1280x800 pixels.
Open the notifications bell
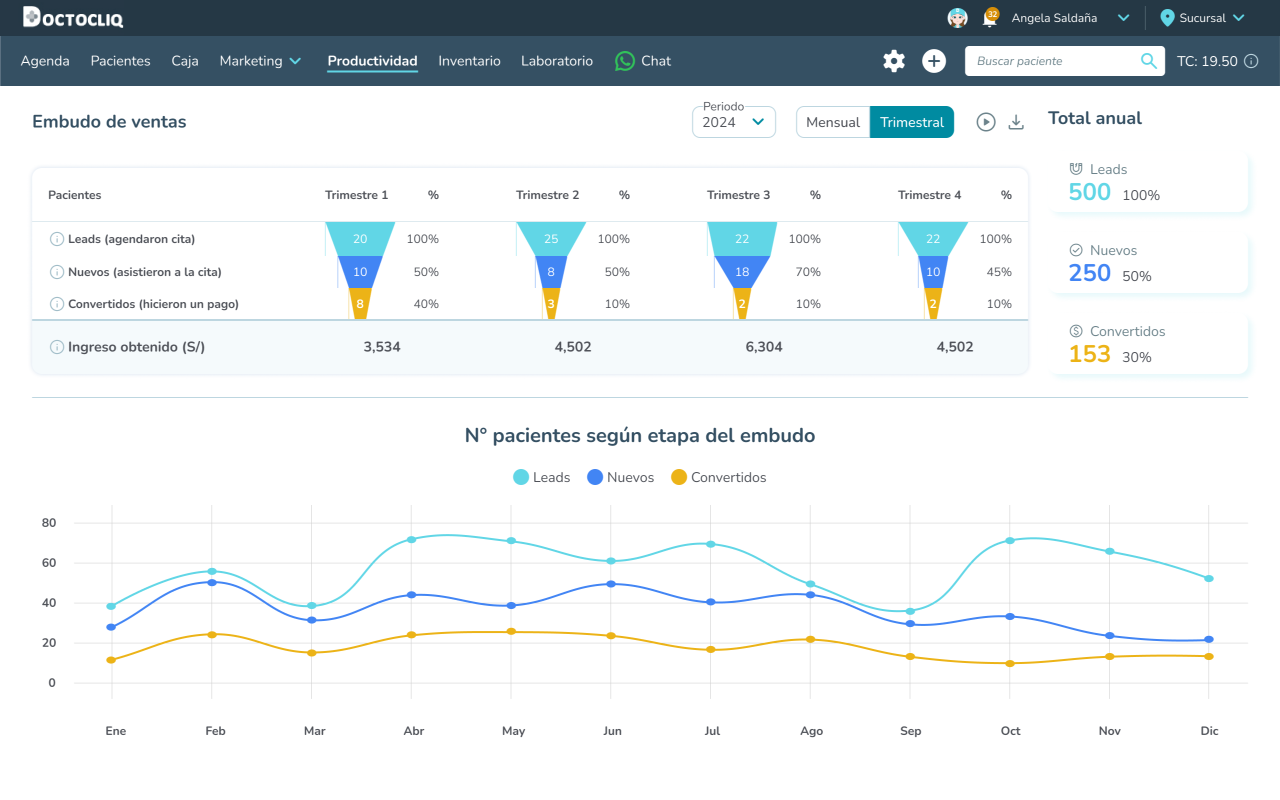tap(990, 18)
